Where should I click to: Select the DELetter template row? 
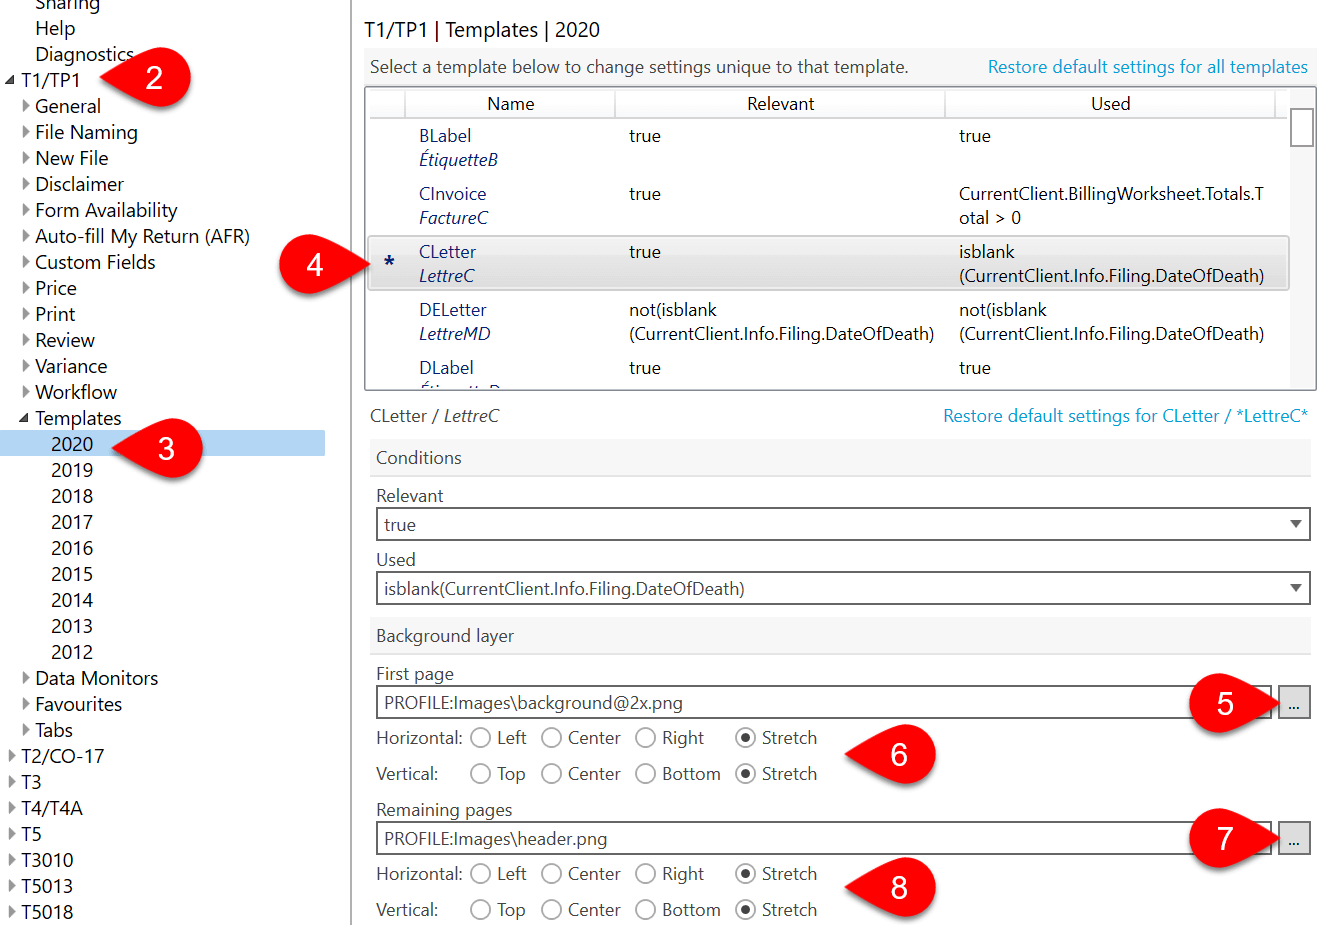point(828,321)
